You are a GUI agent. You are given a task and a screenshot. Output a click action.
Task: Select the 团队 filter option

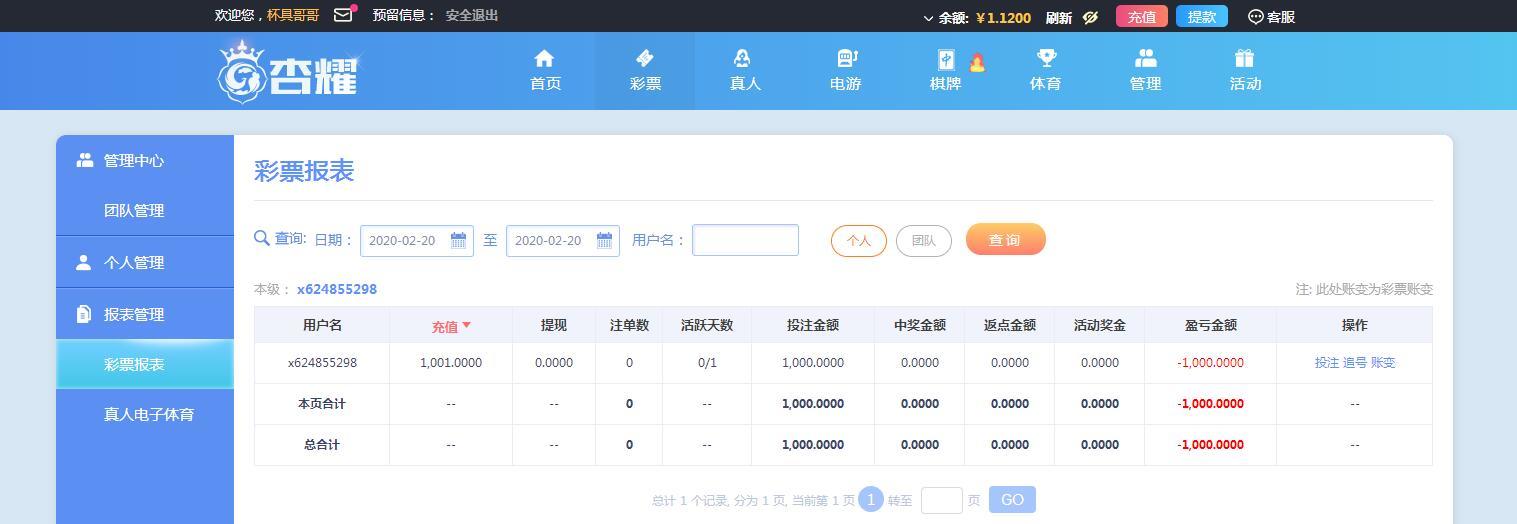click(924, 240)
